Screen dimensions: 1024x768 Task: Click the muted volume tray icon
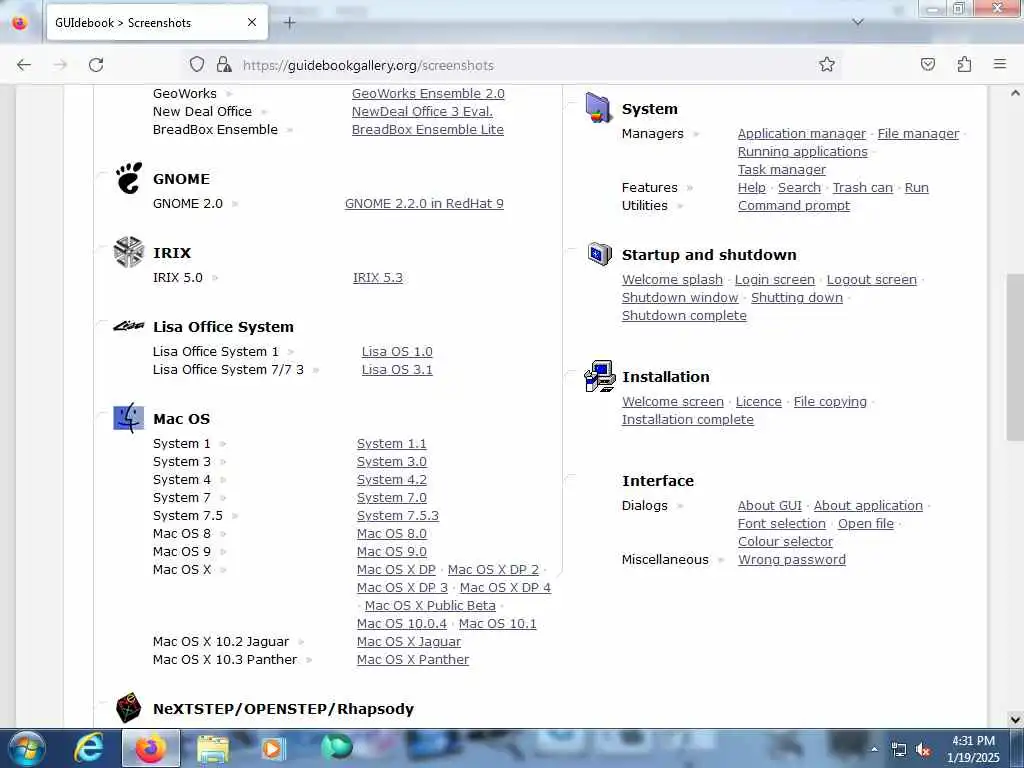(x=923, y=750)
